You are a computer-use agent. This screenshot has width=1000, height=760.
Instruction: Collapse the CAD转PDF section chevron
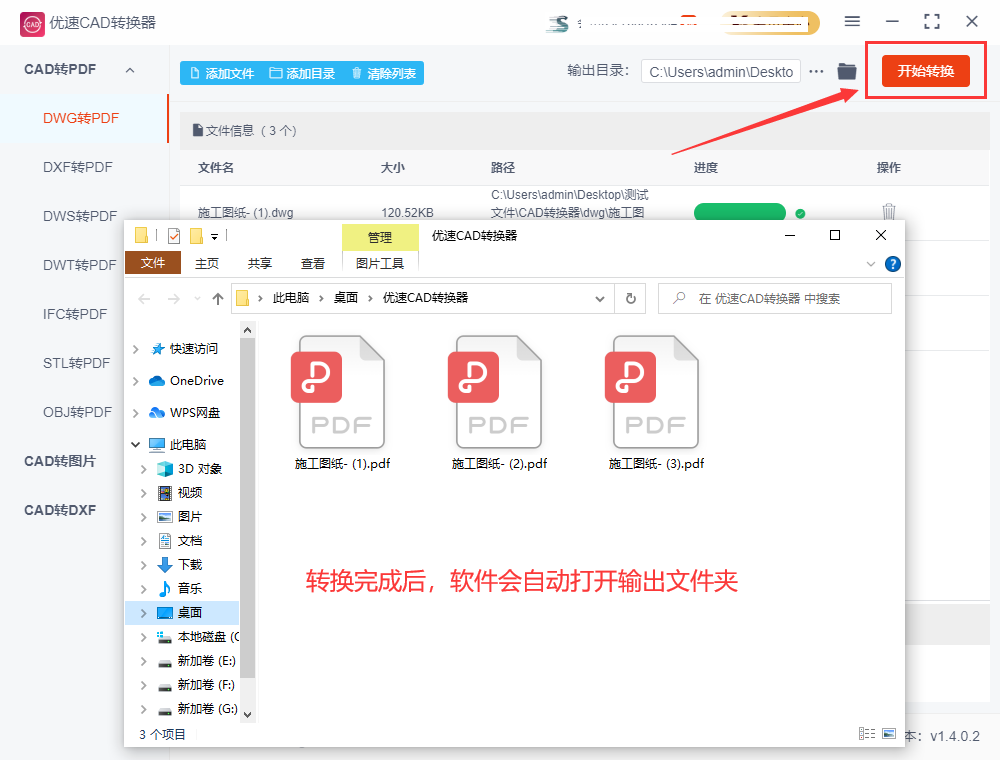130,70
